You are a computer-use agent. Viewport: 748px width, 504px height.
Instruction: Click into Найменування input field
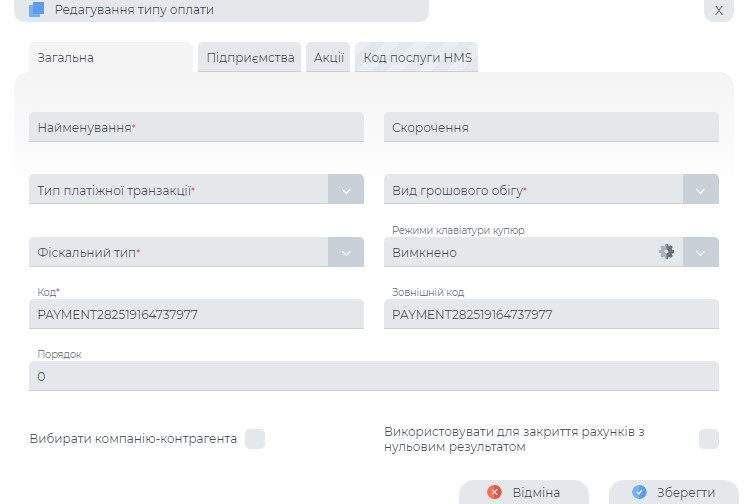[x=197, y=128]
